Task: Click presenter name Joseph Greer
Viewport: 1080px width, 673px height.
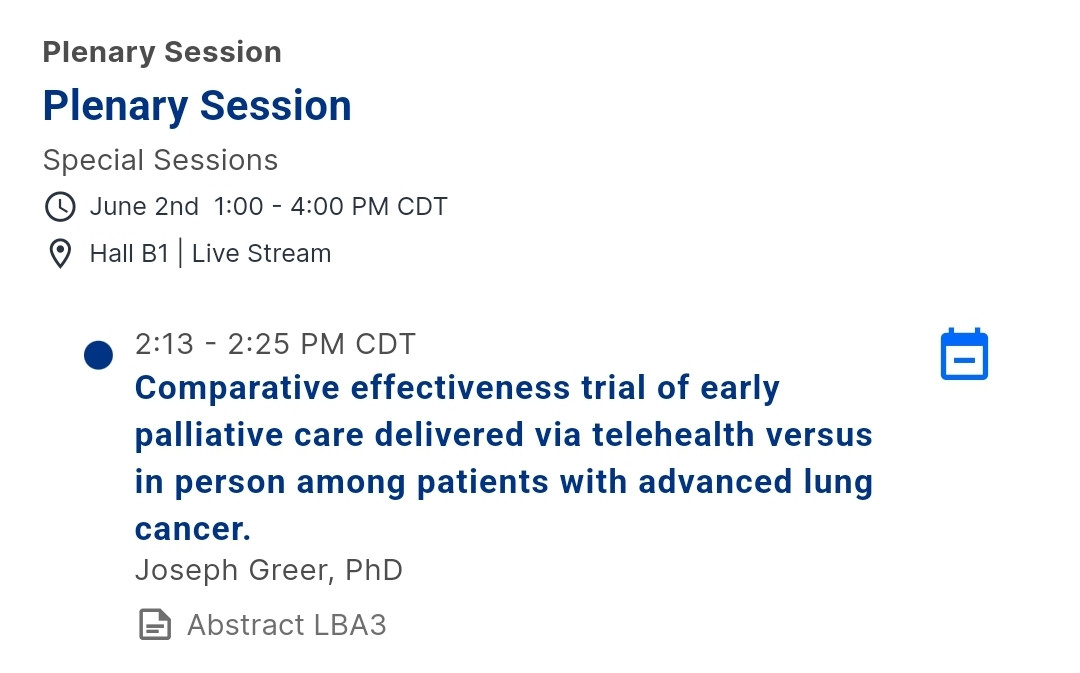Action: tap(233, 570)
